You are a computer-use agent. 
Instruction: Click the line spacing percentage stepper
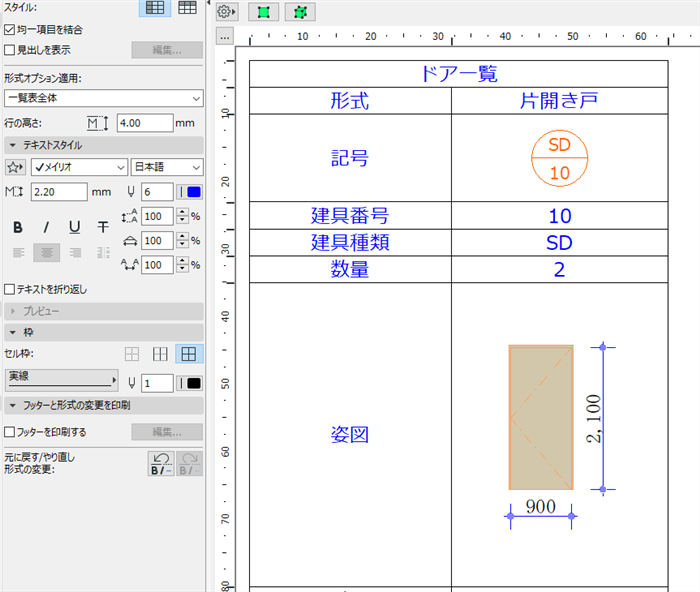(182, 217)
